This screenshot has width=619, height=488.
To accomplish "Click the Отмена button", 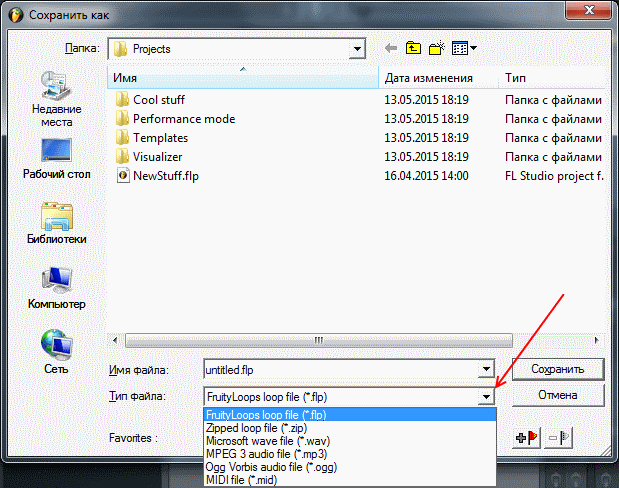I will [x=557, y=395].
